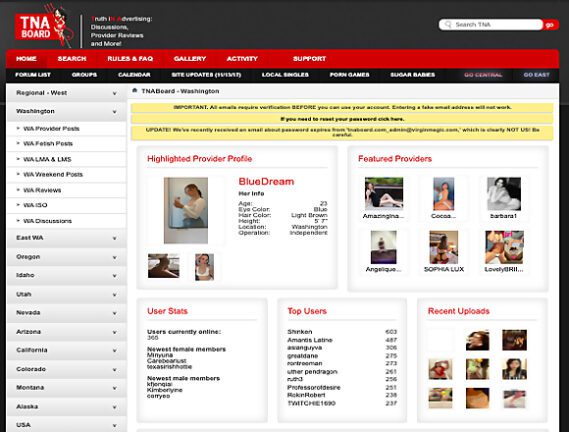Open WA Weekend Posts
The width and height of the screenshot is (569, 432).
(x=53, y=175)
